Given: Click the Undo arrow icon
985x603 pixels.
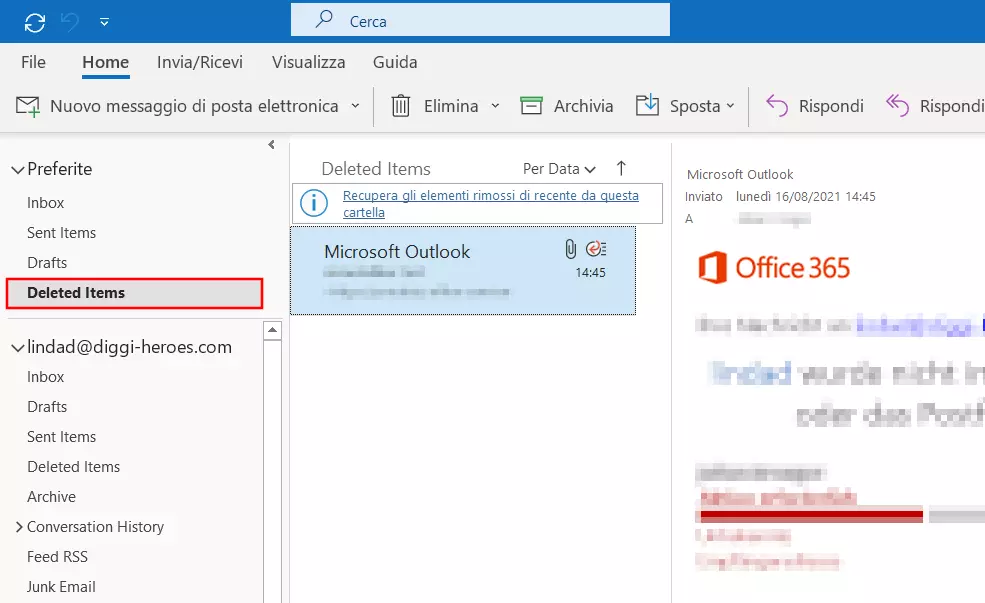Looking at the screenshot, I should pyautogui.click(x=70, y=22).
